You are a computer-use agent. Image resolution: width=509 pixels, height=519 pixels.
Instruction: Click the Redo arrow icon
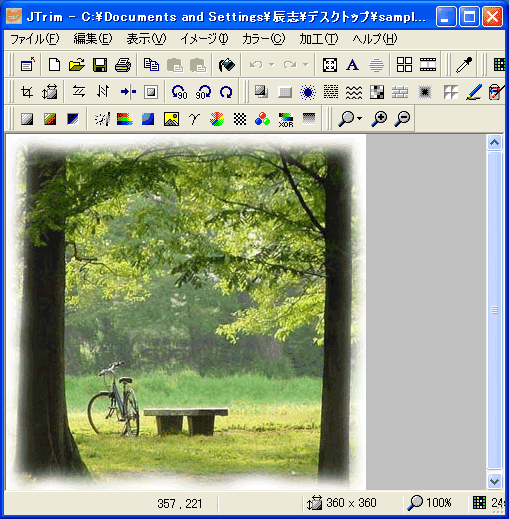click(290, 65)
